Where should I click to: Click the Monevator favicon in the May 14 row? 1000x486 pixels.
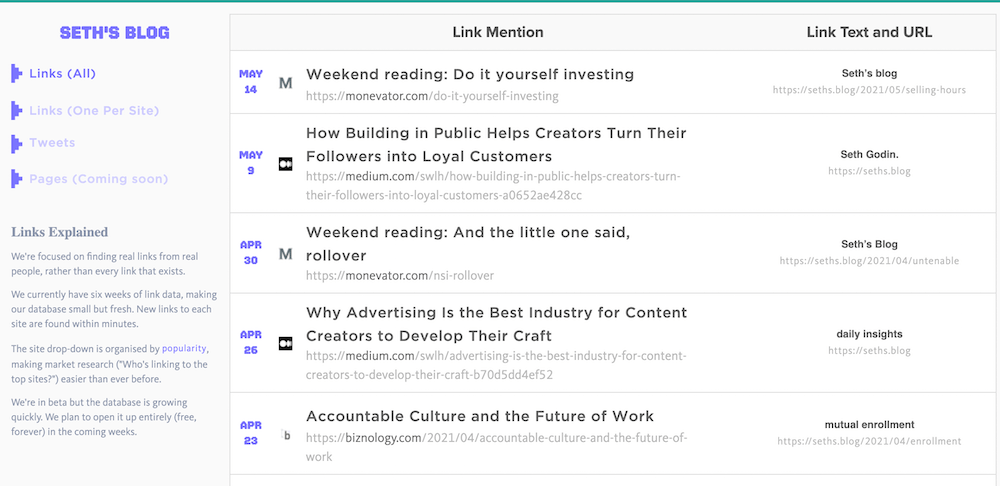tap(286, 83)
